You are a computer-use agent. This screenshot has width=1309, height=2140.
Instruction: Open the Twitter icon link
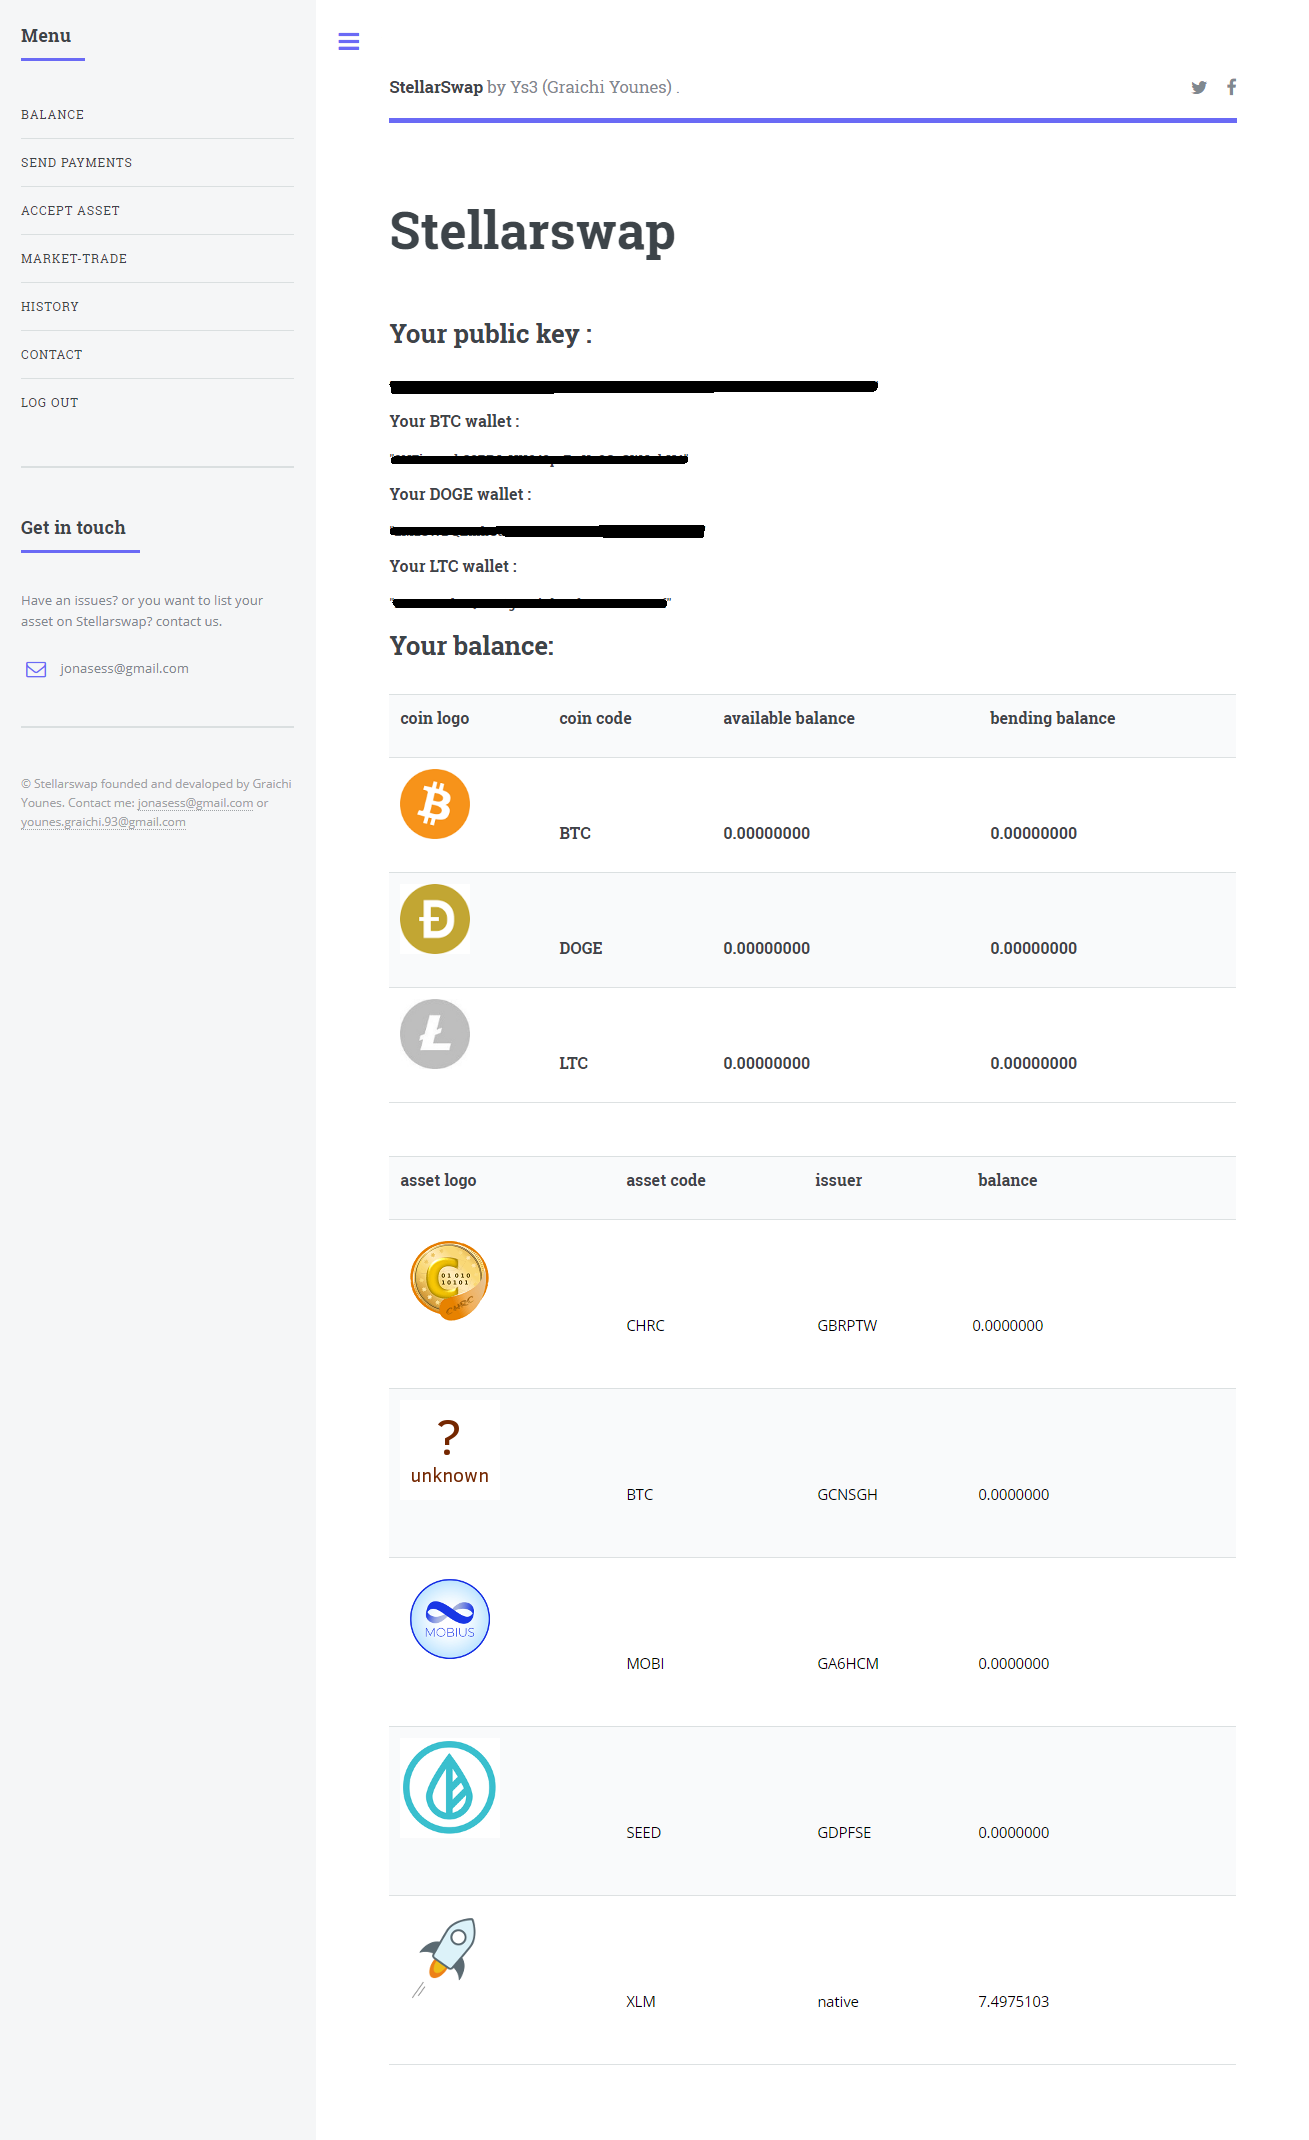[x=1199, y=87]
